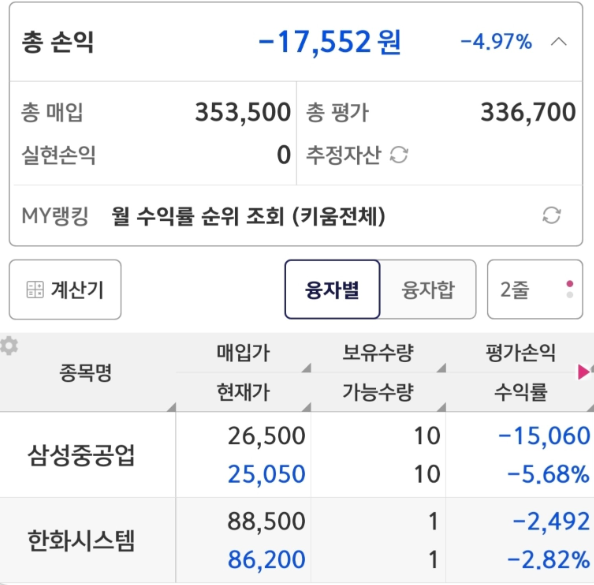Select the 융자별 toggle option
Screen dimensions: 594x585
pyautogui.click(x=332, y=289)
